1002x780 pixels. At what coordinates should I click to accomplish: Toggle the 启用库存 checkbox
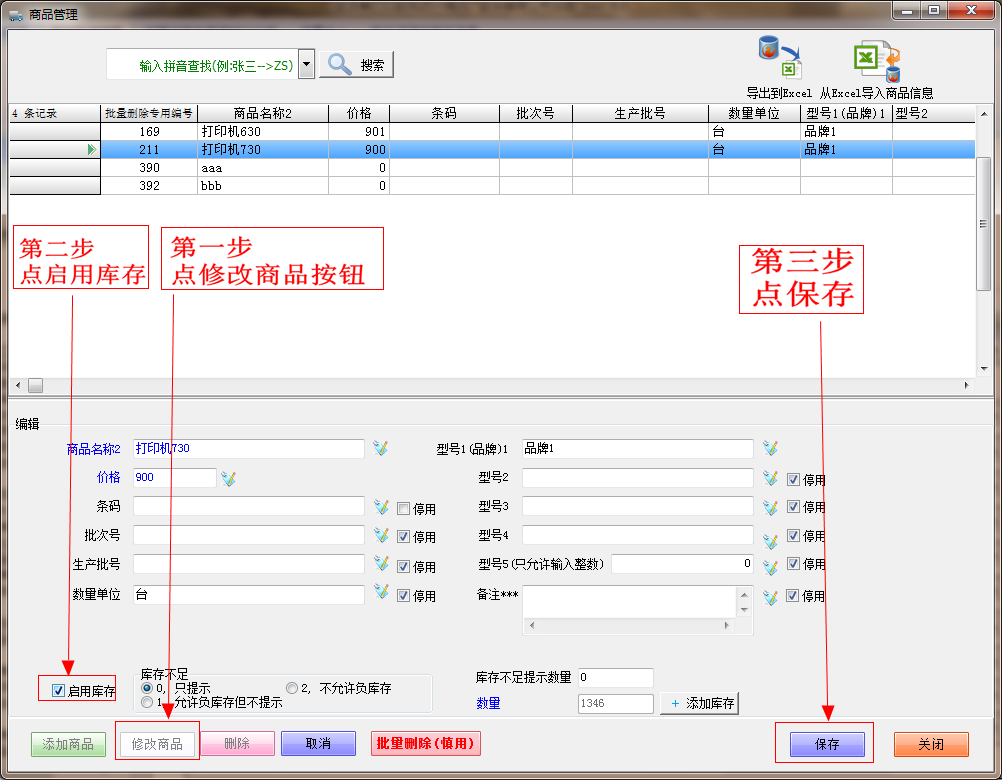tap(58, 691)
